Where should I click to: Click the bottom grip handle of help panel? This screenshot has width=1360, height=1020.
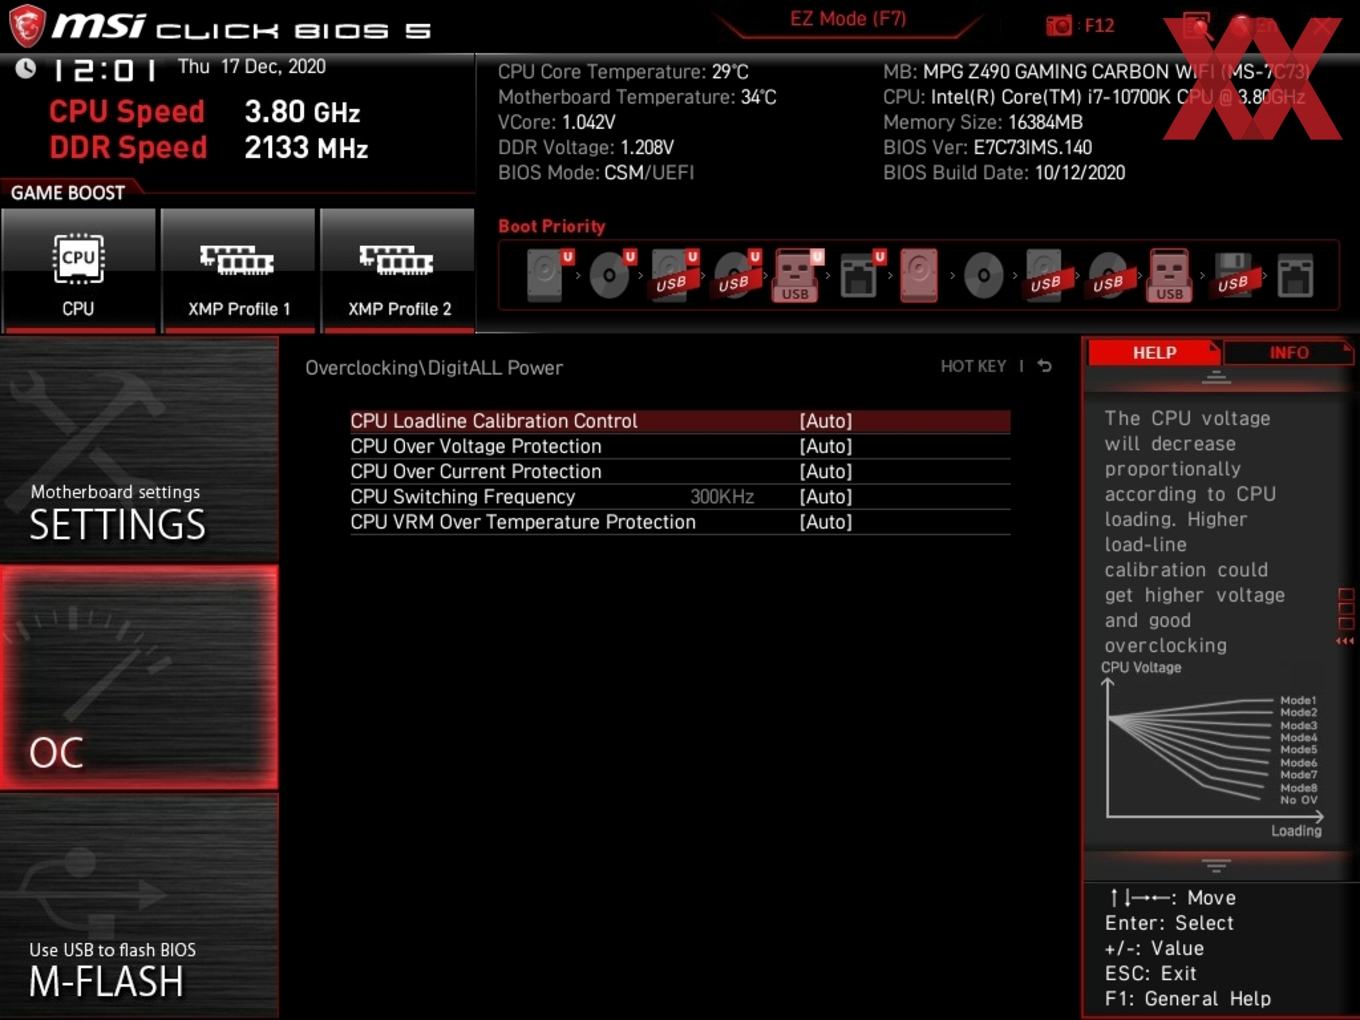[x=1216, y=865]
